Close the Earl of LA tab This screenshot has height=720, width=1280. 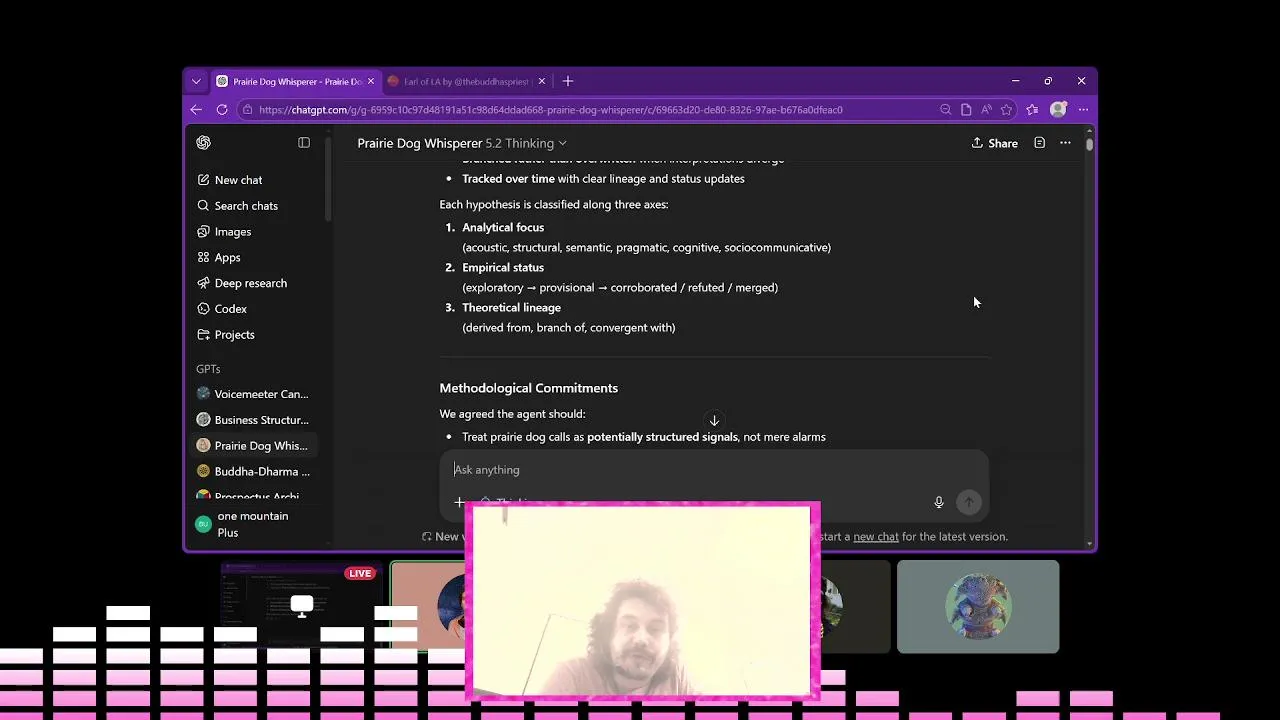(x=542, y=81)
